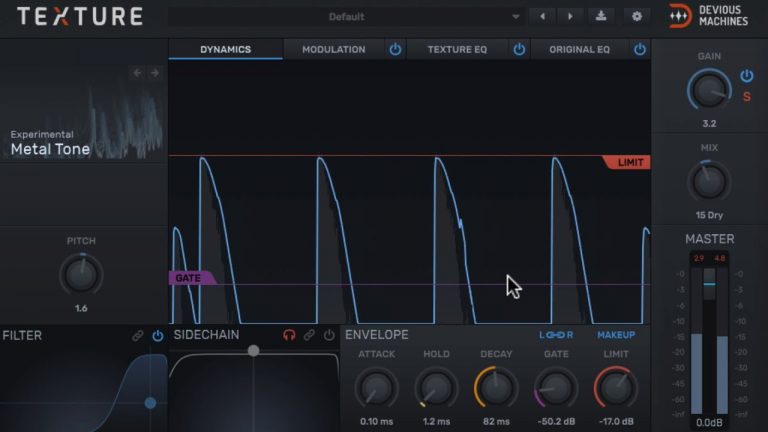Go to the previous preset arrow
The image size is (768, 432).
[x=543, y=16]
